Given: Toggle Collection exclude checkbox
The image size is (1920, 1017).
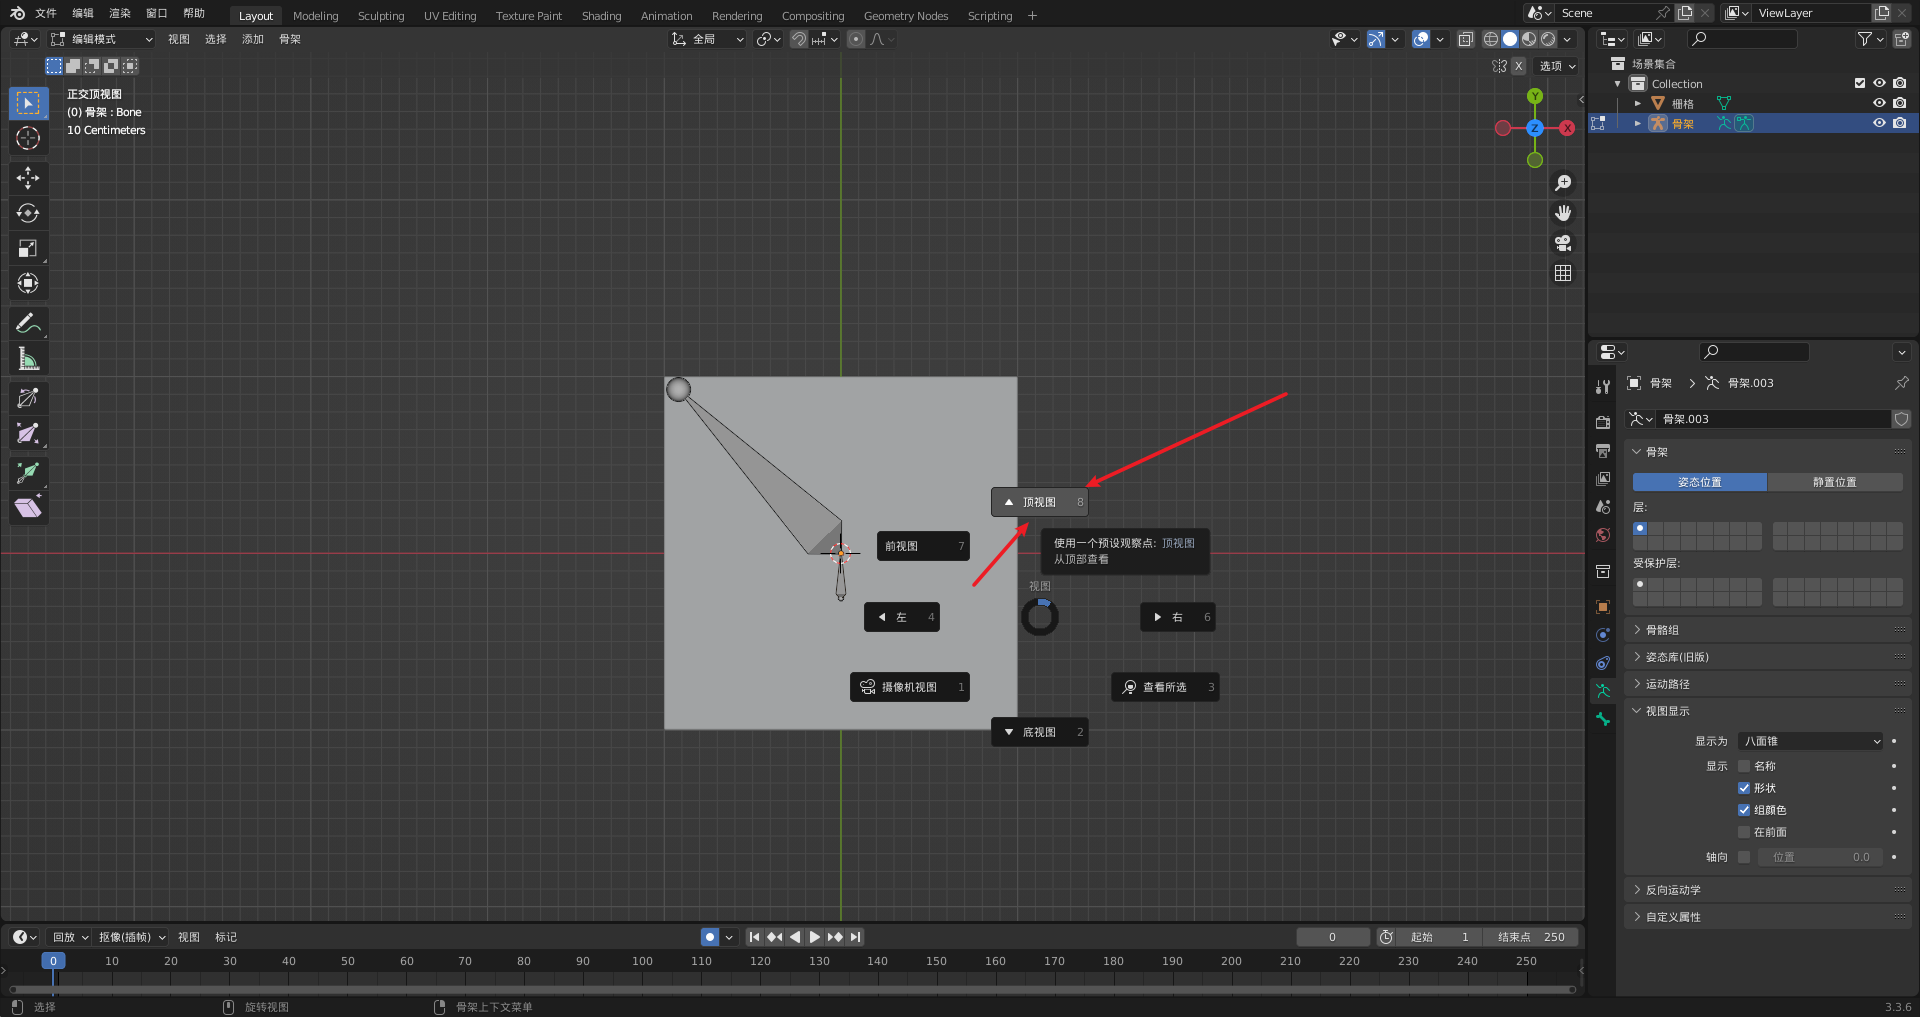Looking at the screenshot, I should point(1860,83).
